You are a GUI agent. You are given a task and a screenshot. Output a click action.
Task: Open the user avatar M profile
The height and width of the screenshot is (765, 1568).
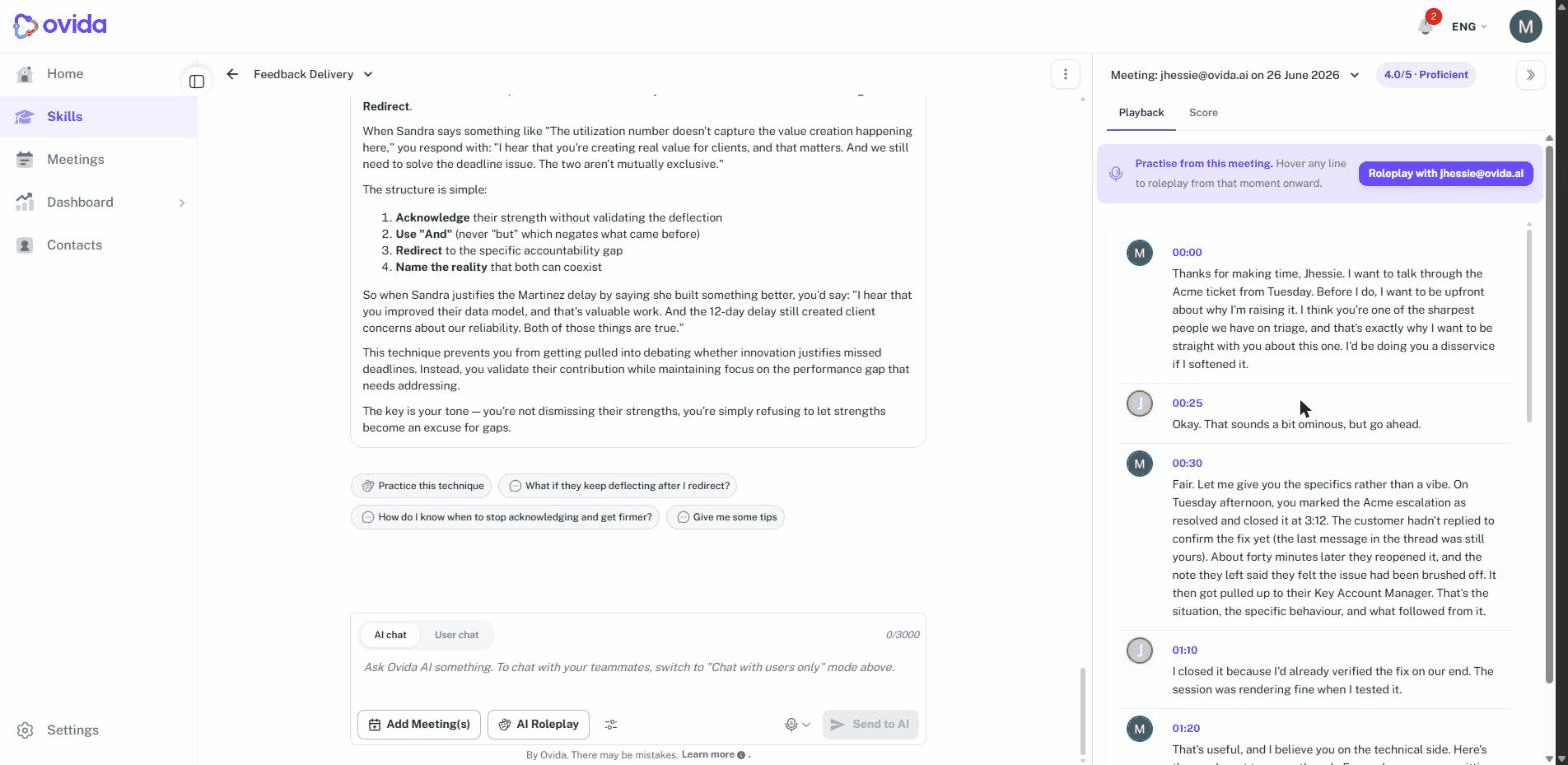click(x=1525, y=27)
